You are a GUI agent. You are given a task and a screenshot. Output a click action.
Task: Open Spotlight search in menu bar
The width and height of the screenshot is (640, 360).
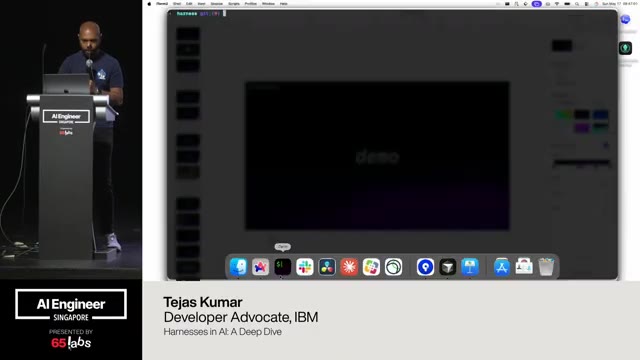pyautogui.click(x=577, y=4)
